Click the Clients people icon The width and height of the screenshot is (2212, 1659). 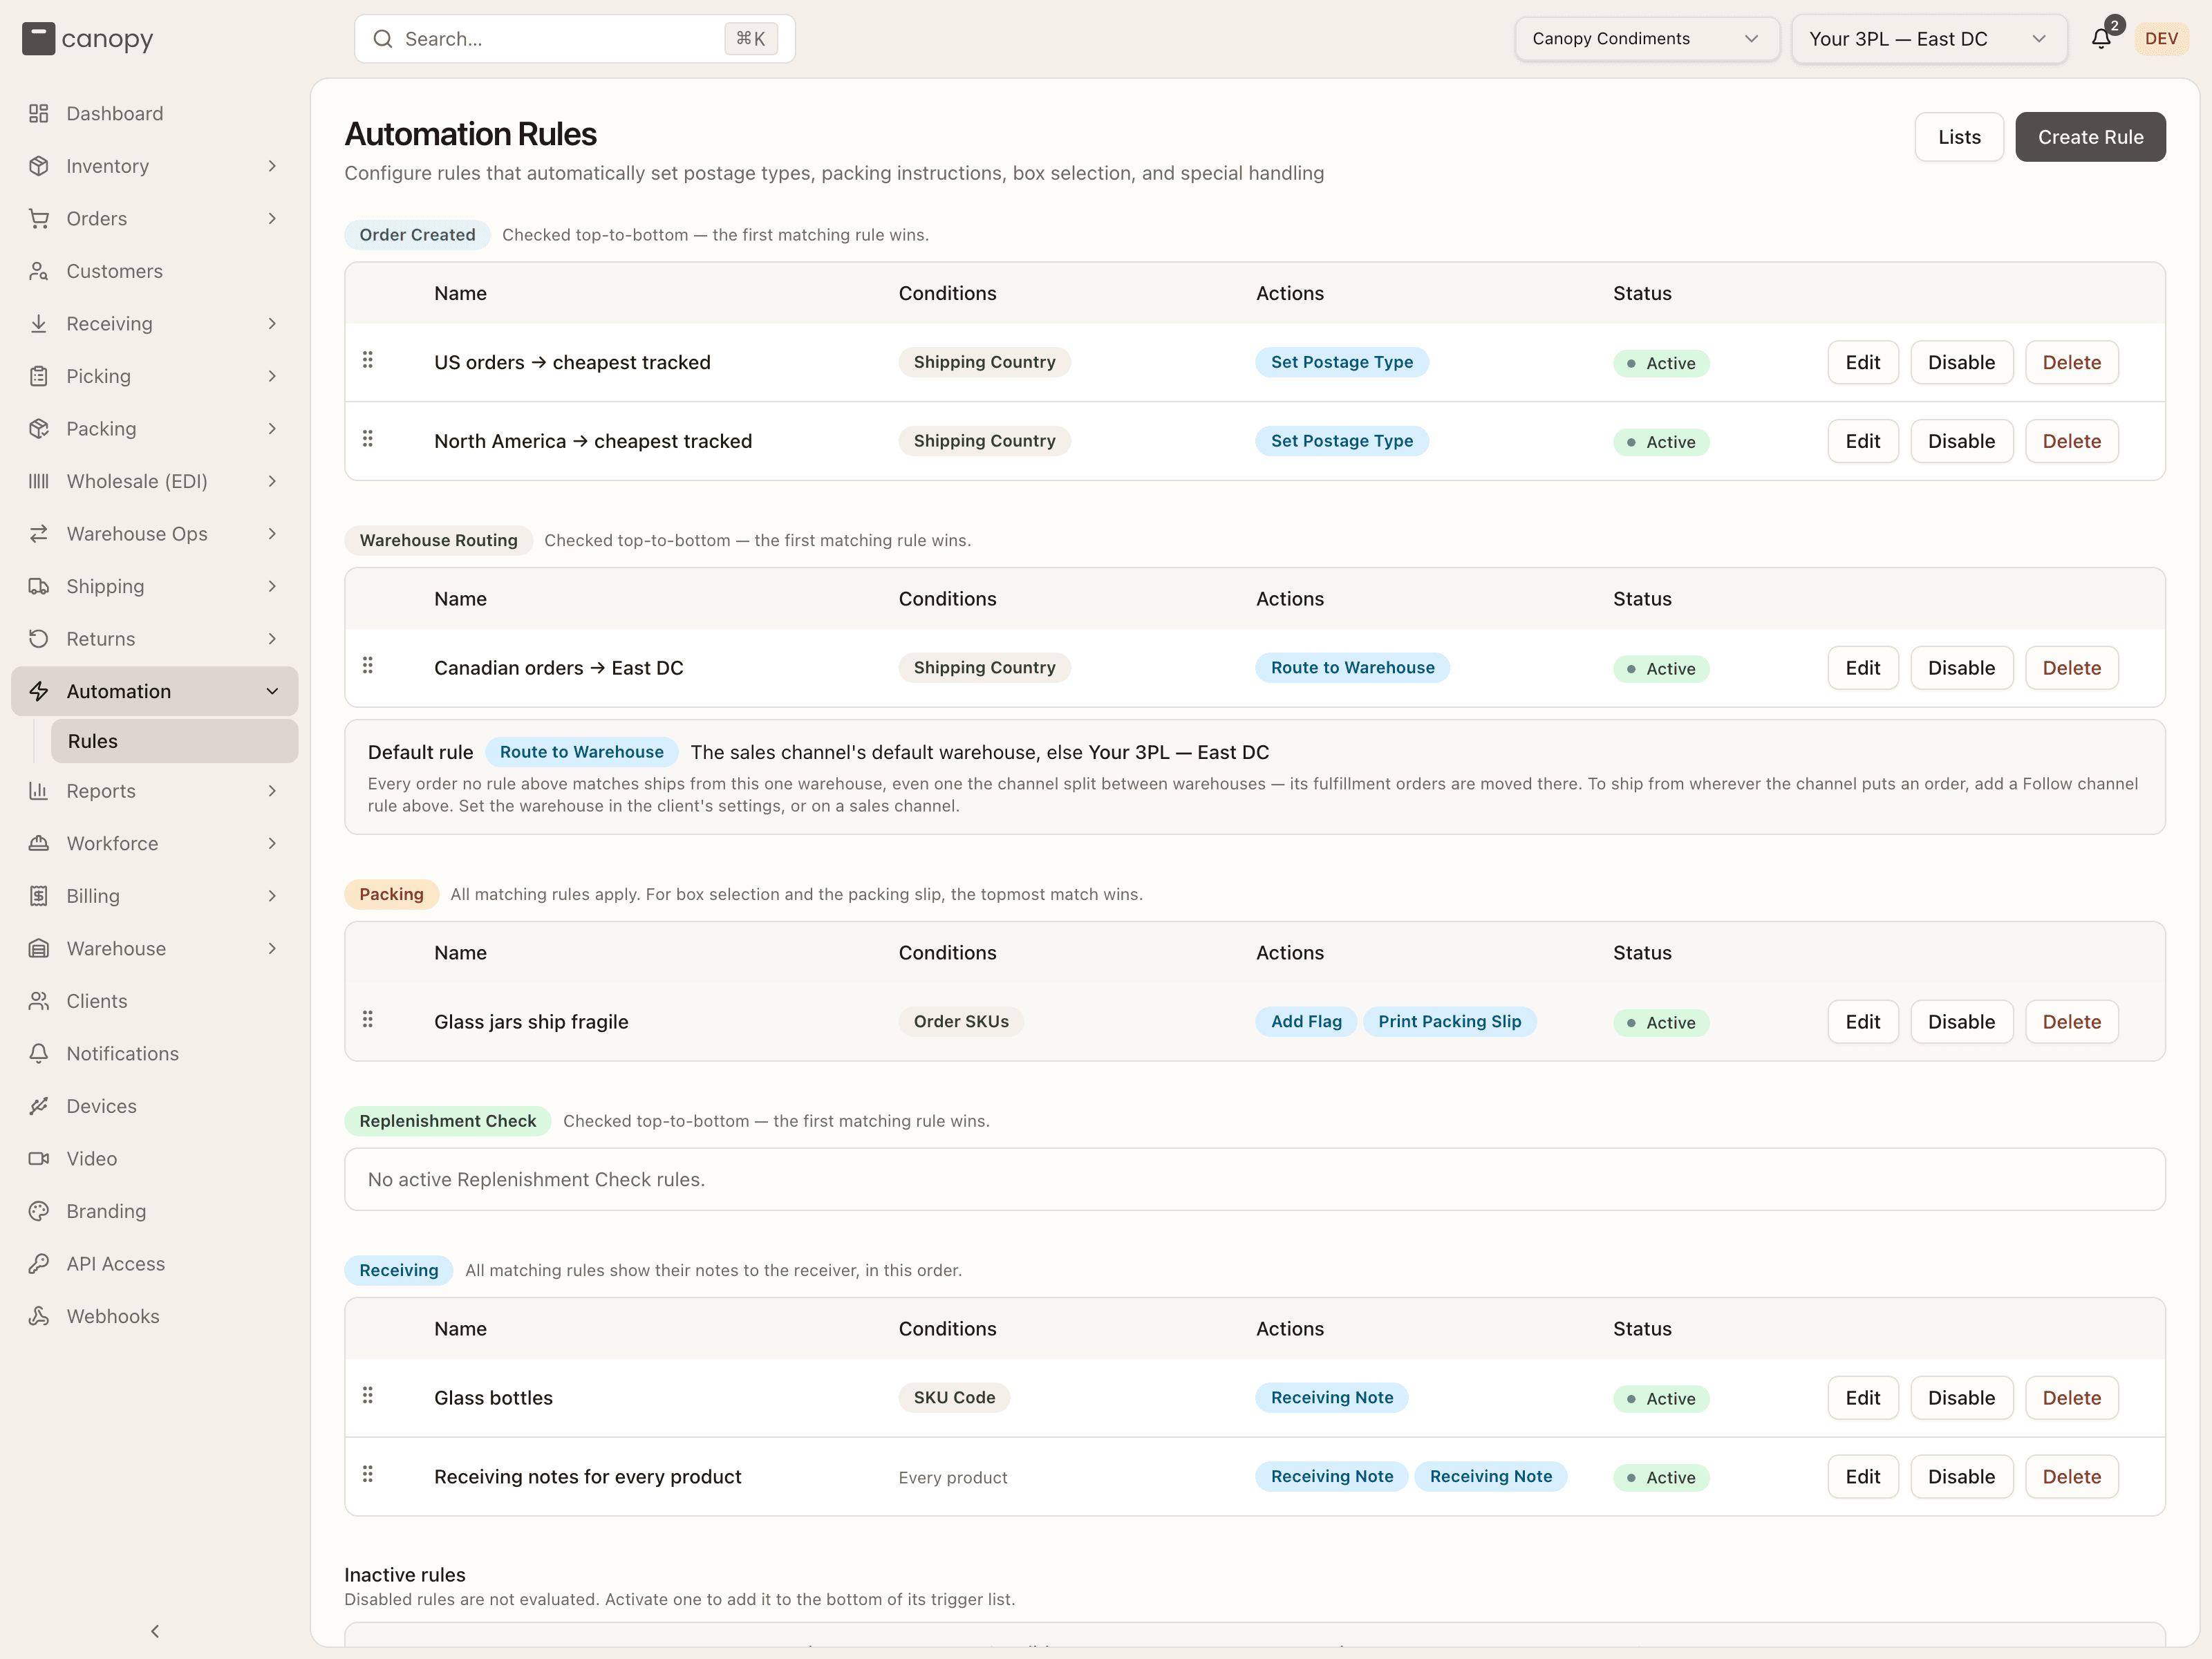pos(39,1001)
